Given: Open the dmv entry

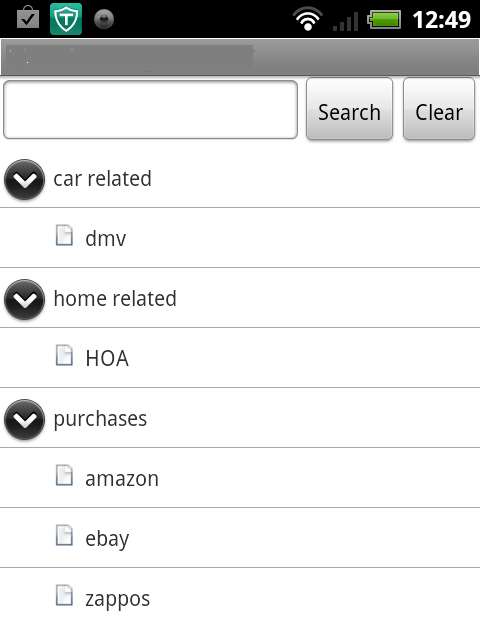Looking at the screenshot, I should coord(240,238).
